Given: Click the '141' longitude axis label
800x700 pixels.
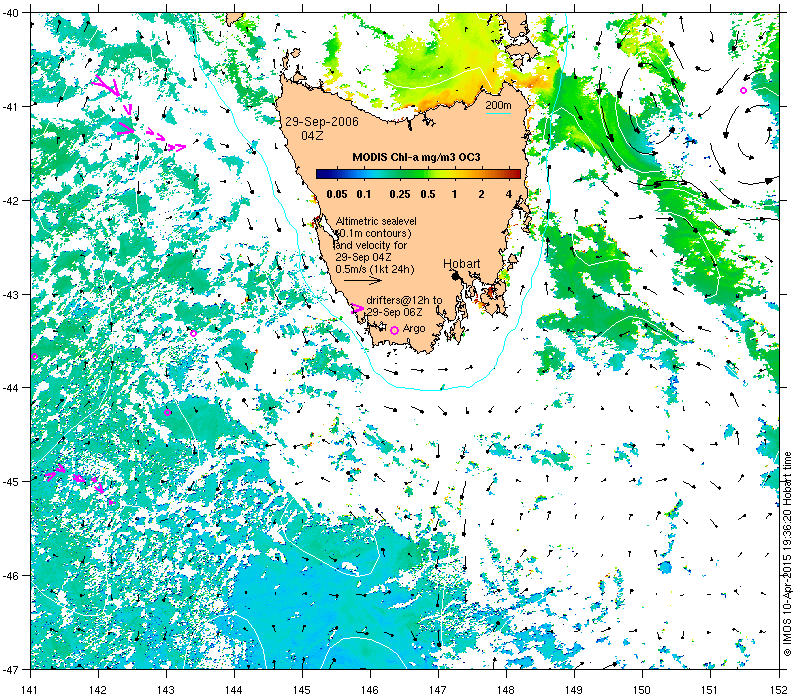Looking at the screenshot, I should [30, 690].
